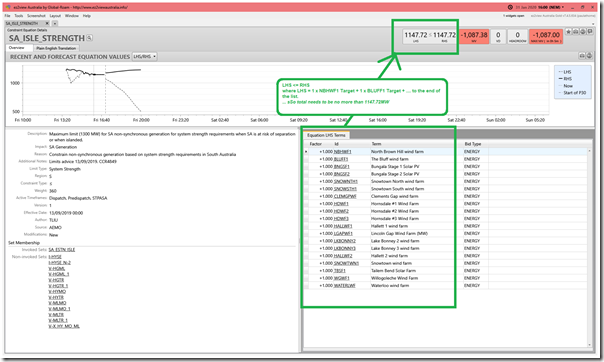
Task: Click the LHS legend entry
Action: [x=565, y=72]
